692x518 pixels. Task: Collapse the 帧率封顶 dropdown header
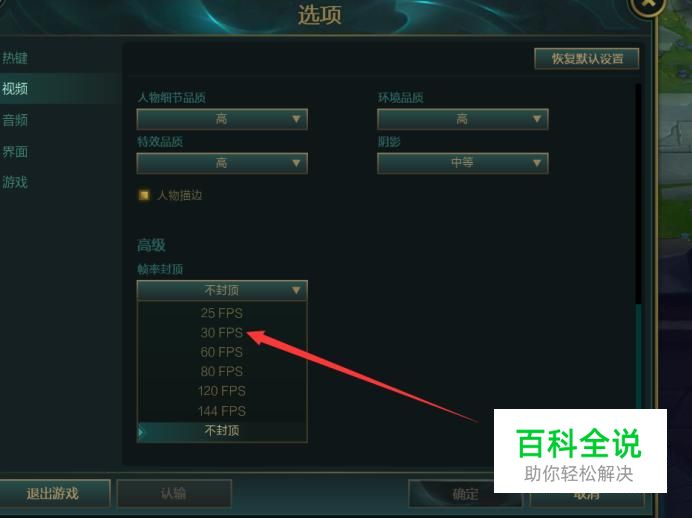tap(222, 290)
